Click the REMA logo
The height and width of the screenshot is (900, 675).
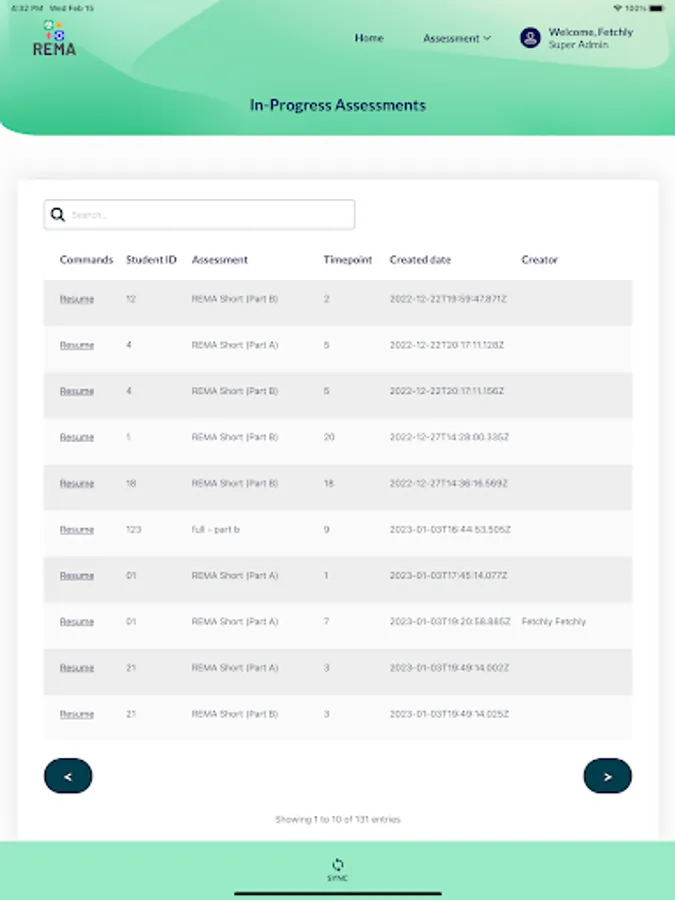coord(54,38)
